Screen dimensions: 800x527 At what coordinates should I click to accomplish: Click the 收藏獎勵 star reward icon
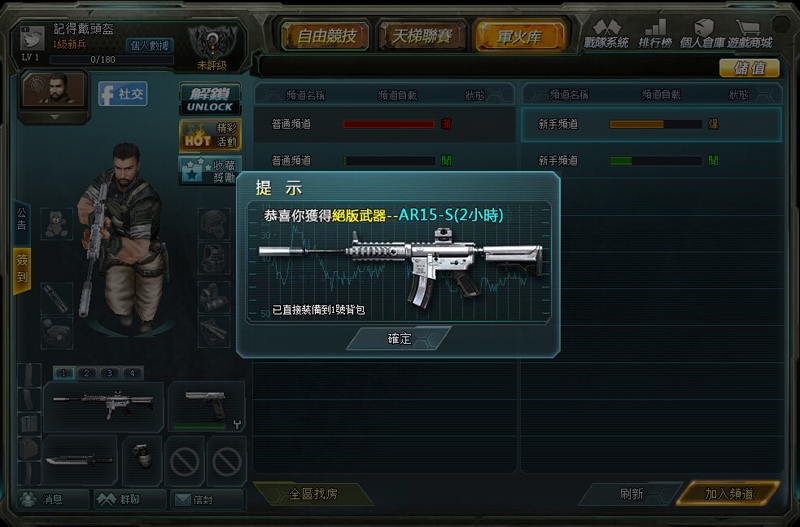pos(208,170)
